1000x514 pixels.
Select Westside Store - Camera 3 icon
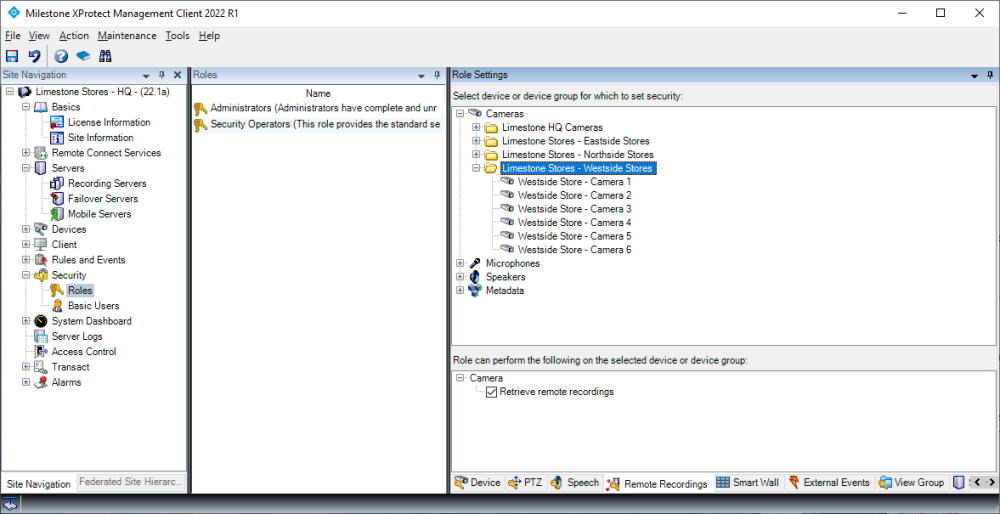tap(507, 209)
